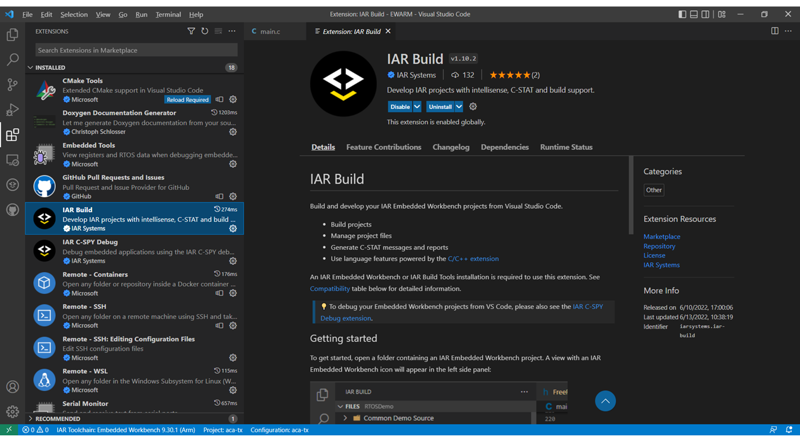This screenshot has height=446, width=800.
Task: Close the Extension: IAR Build tab
Action: pyautogui.click(x=388, y=31)
